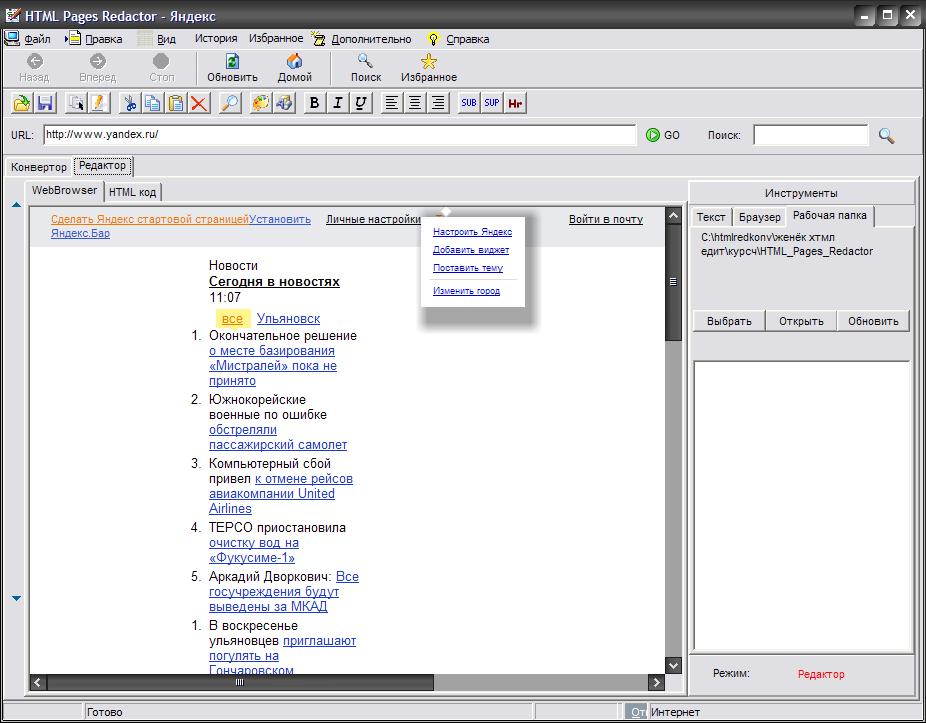Screen dimensions: 926x723
Task: Click the Настроить Яндекс link
Action: point(472,232)
